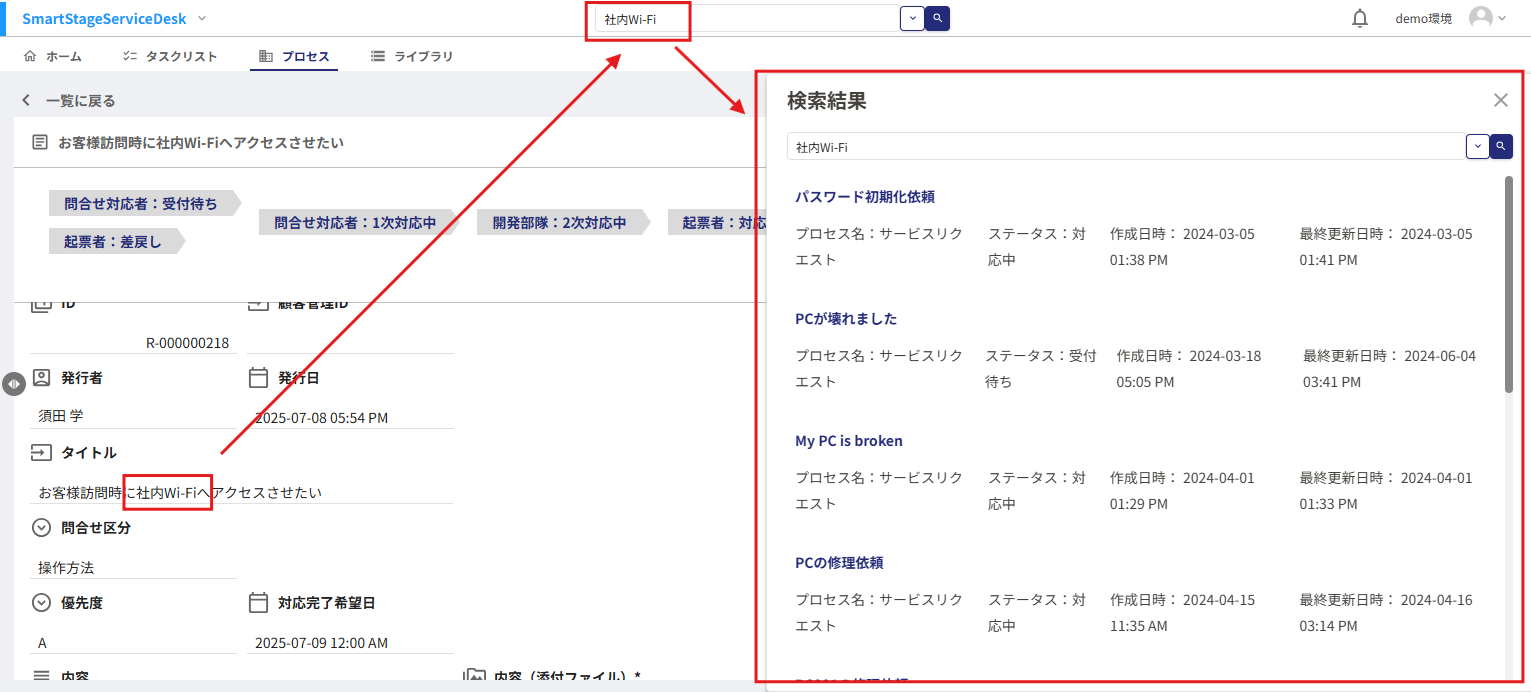This screenshot has width=1531, height=692.
Task: Expand the 問合せ区分 dropdown
Action: pyautogui.click(x=41, y=528)
